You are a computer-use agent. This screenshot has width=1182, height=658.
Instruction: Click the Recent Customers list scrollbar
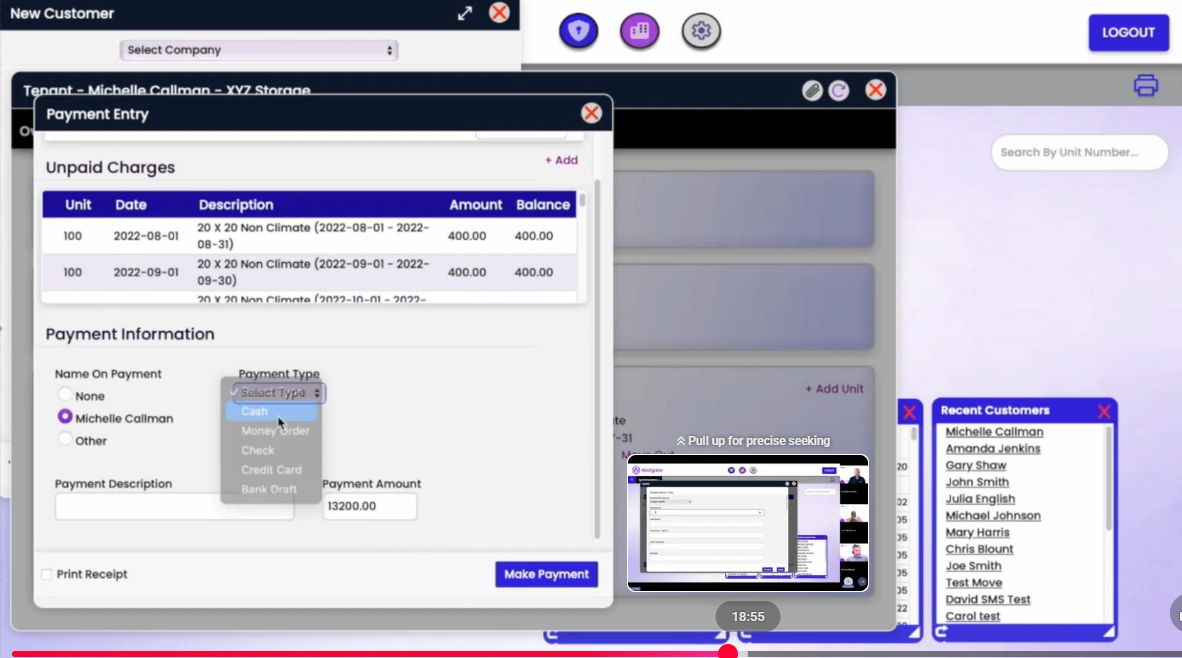point(1108,478)
